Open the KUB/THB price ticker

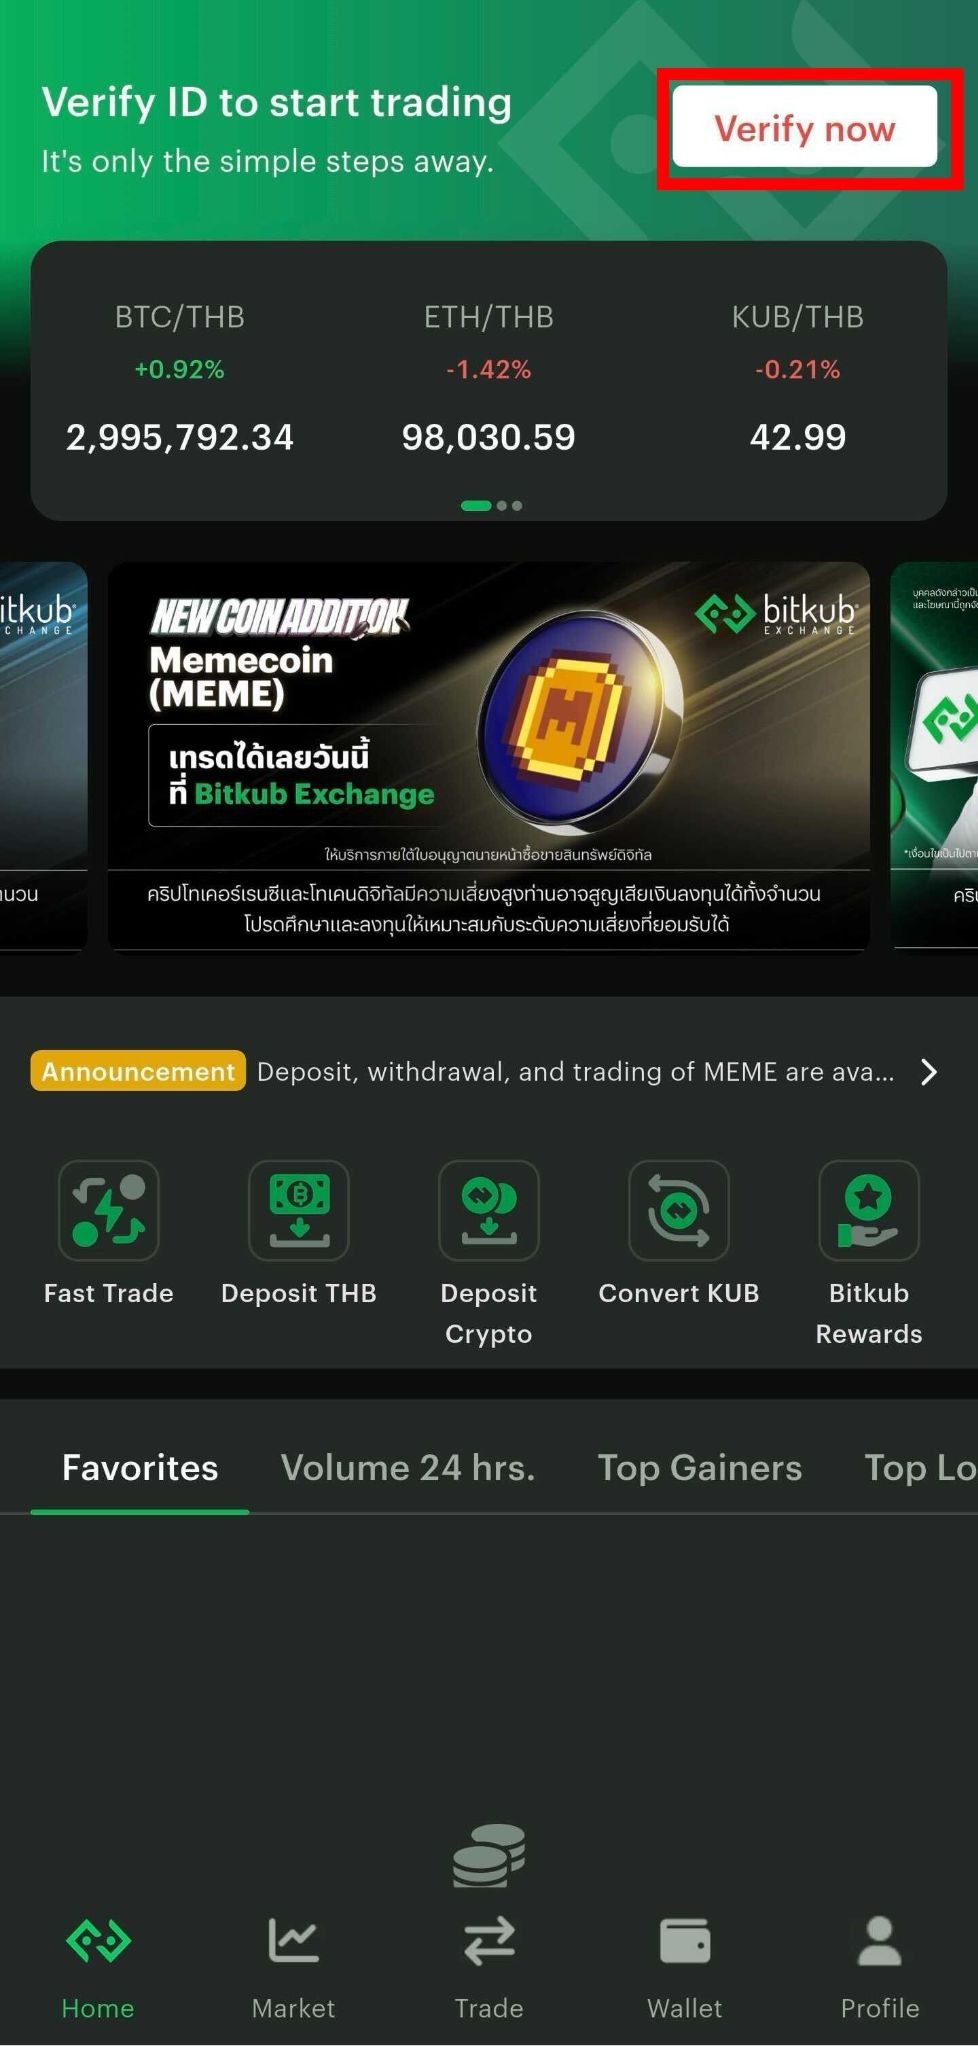pos(798,378)
